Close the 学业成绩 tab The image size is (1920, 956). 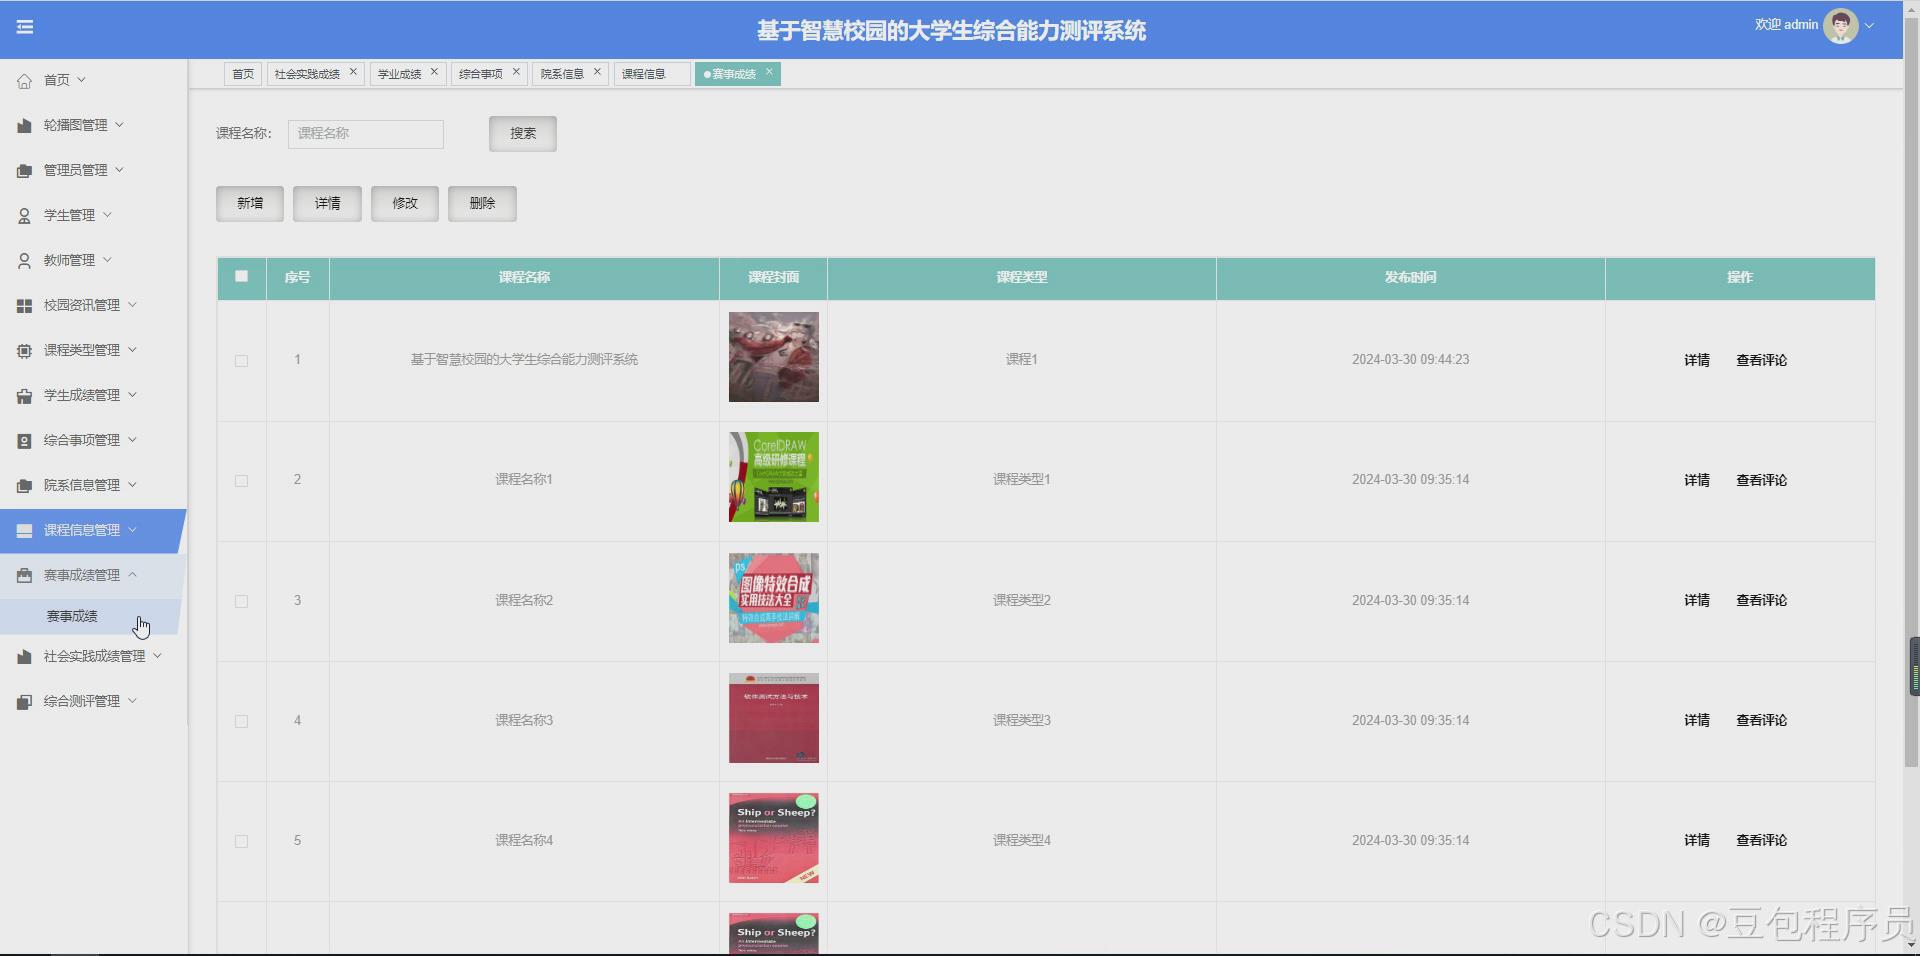tap(434, 72)
